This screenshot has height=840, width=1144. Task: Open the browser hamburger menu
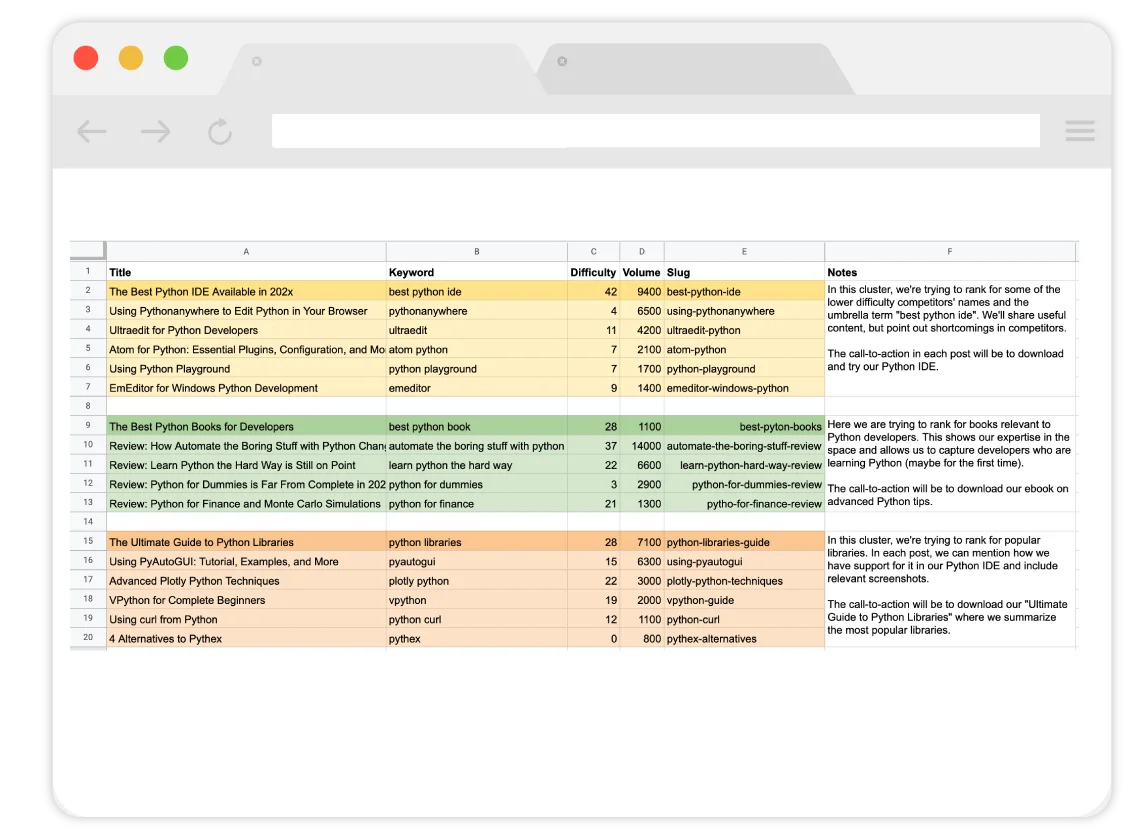1080,131
